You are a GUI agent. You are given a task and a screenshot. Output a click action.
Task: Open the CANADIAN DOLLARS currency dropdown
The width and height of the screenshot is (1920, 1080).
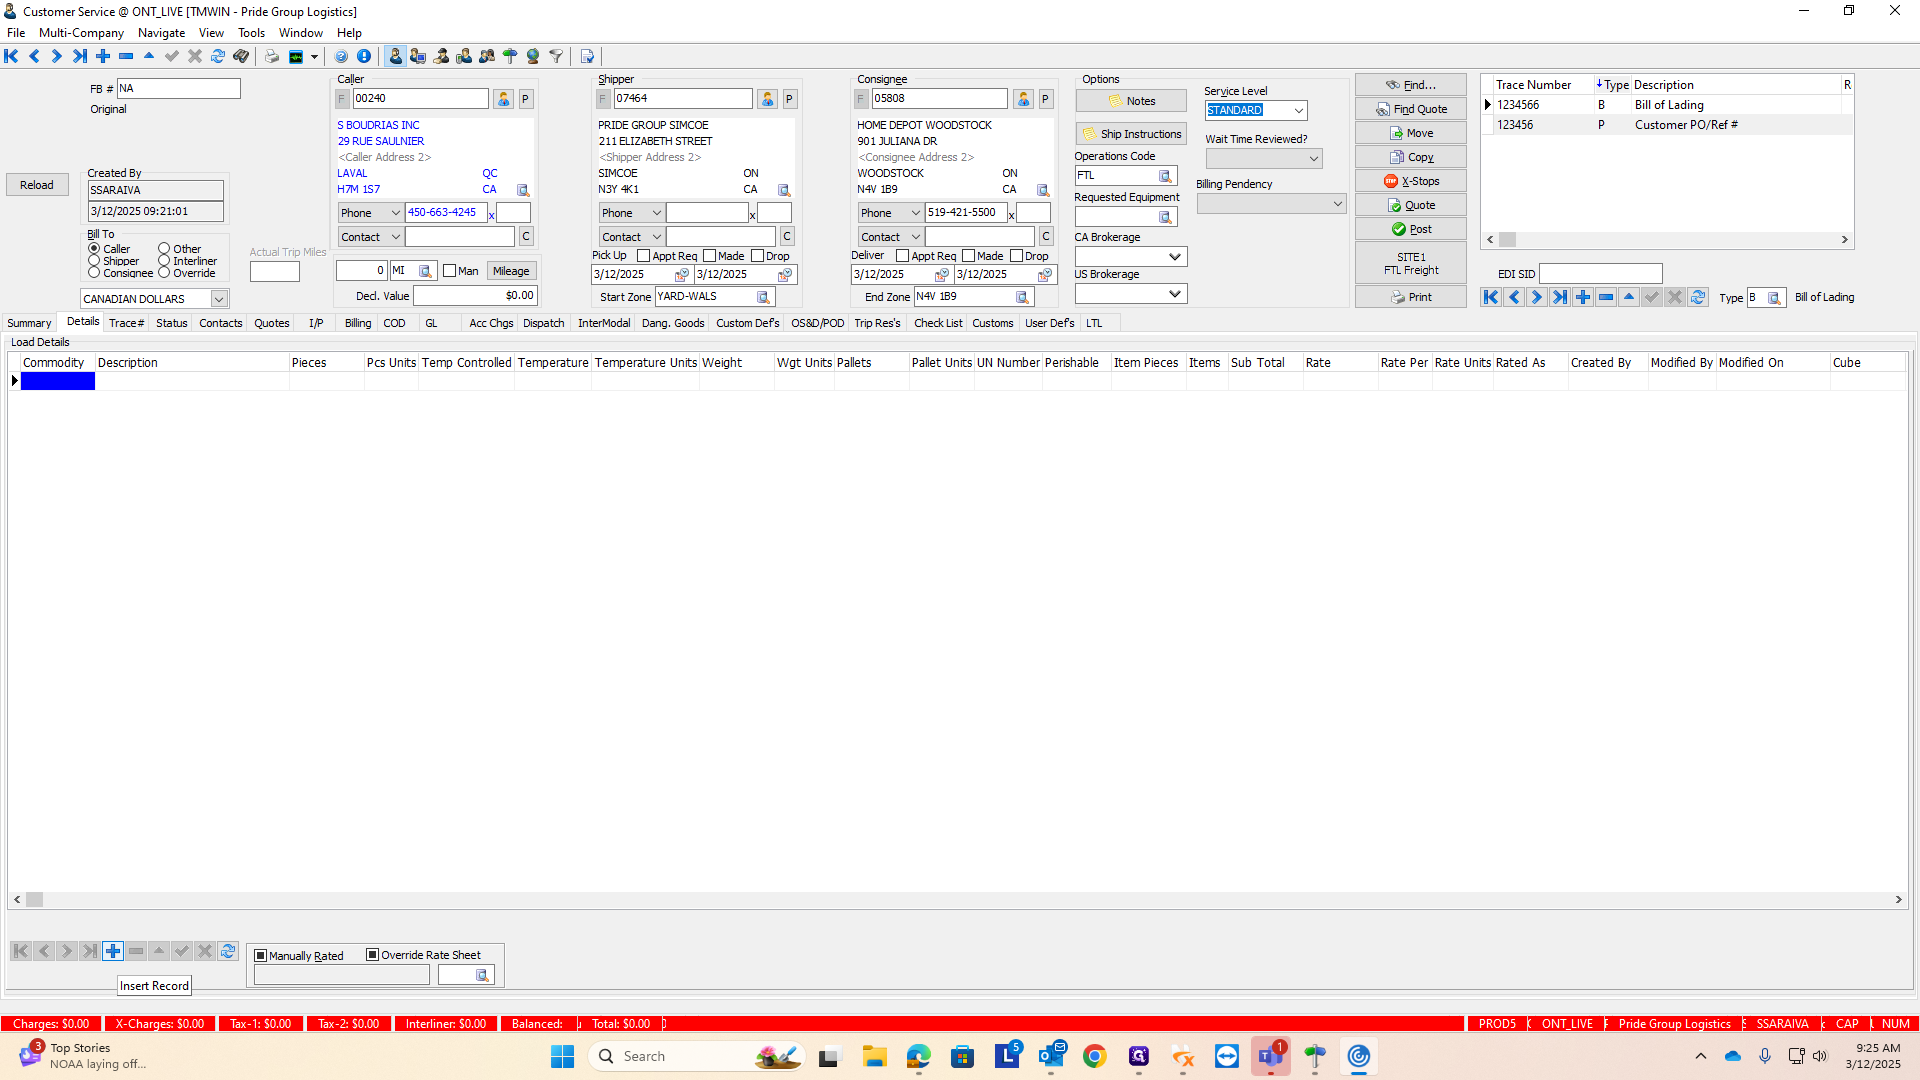[x=218, y=299]
